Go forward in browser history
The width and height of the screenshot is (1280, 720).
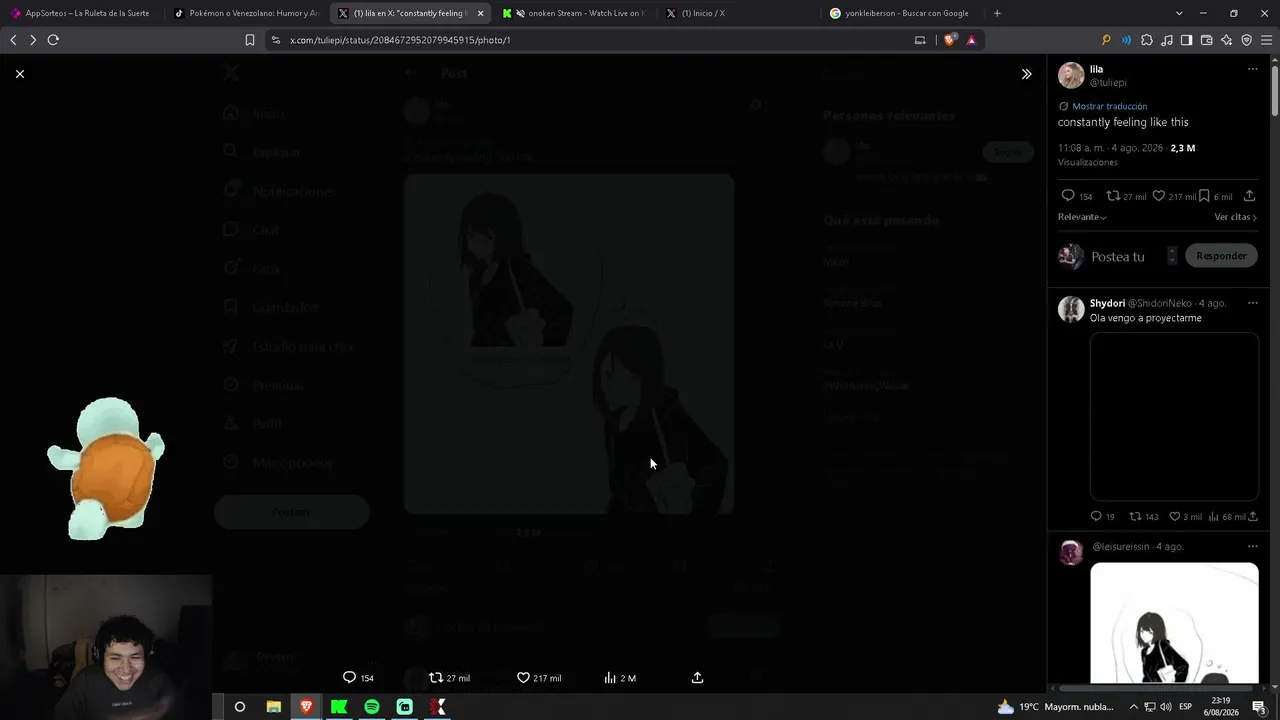[x=33, y=40]
